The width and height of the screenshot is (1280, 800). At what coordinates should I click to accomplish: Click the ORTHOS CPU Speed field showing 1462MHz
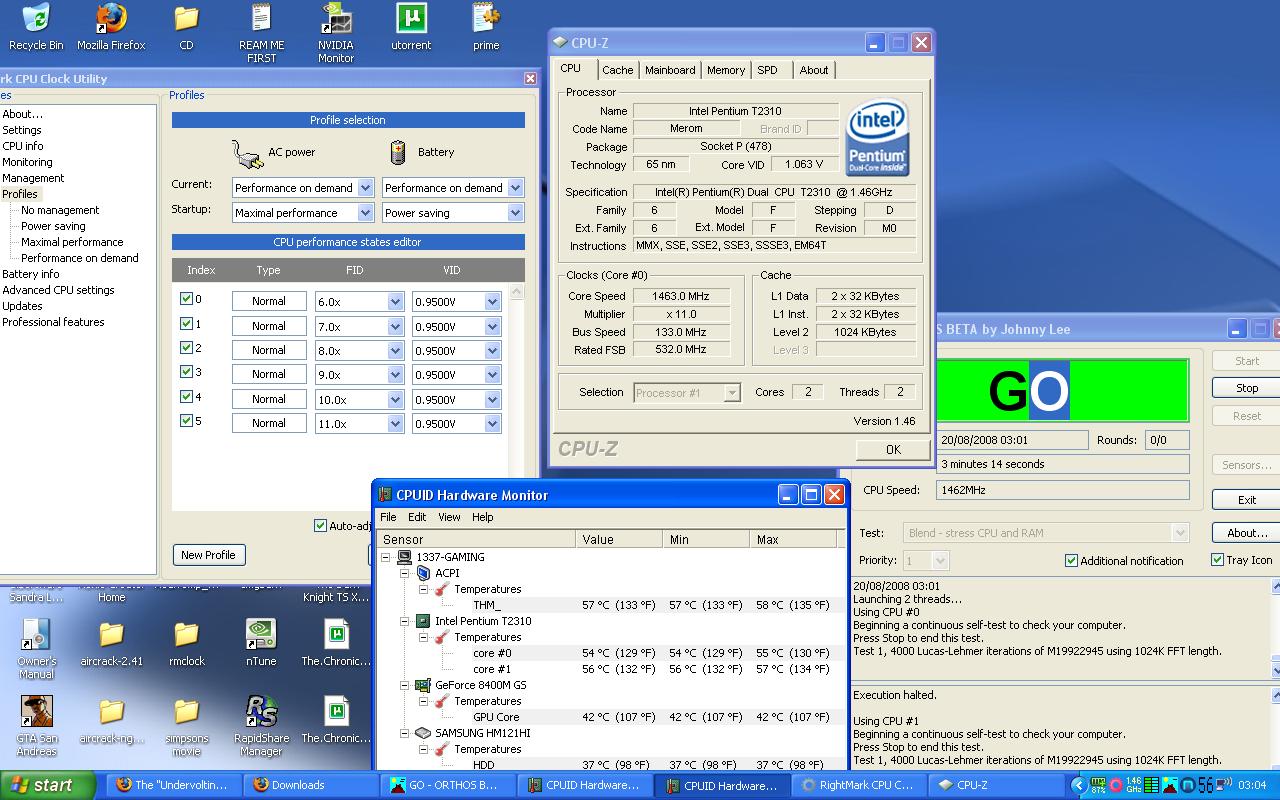1062,490
